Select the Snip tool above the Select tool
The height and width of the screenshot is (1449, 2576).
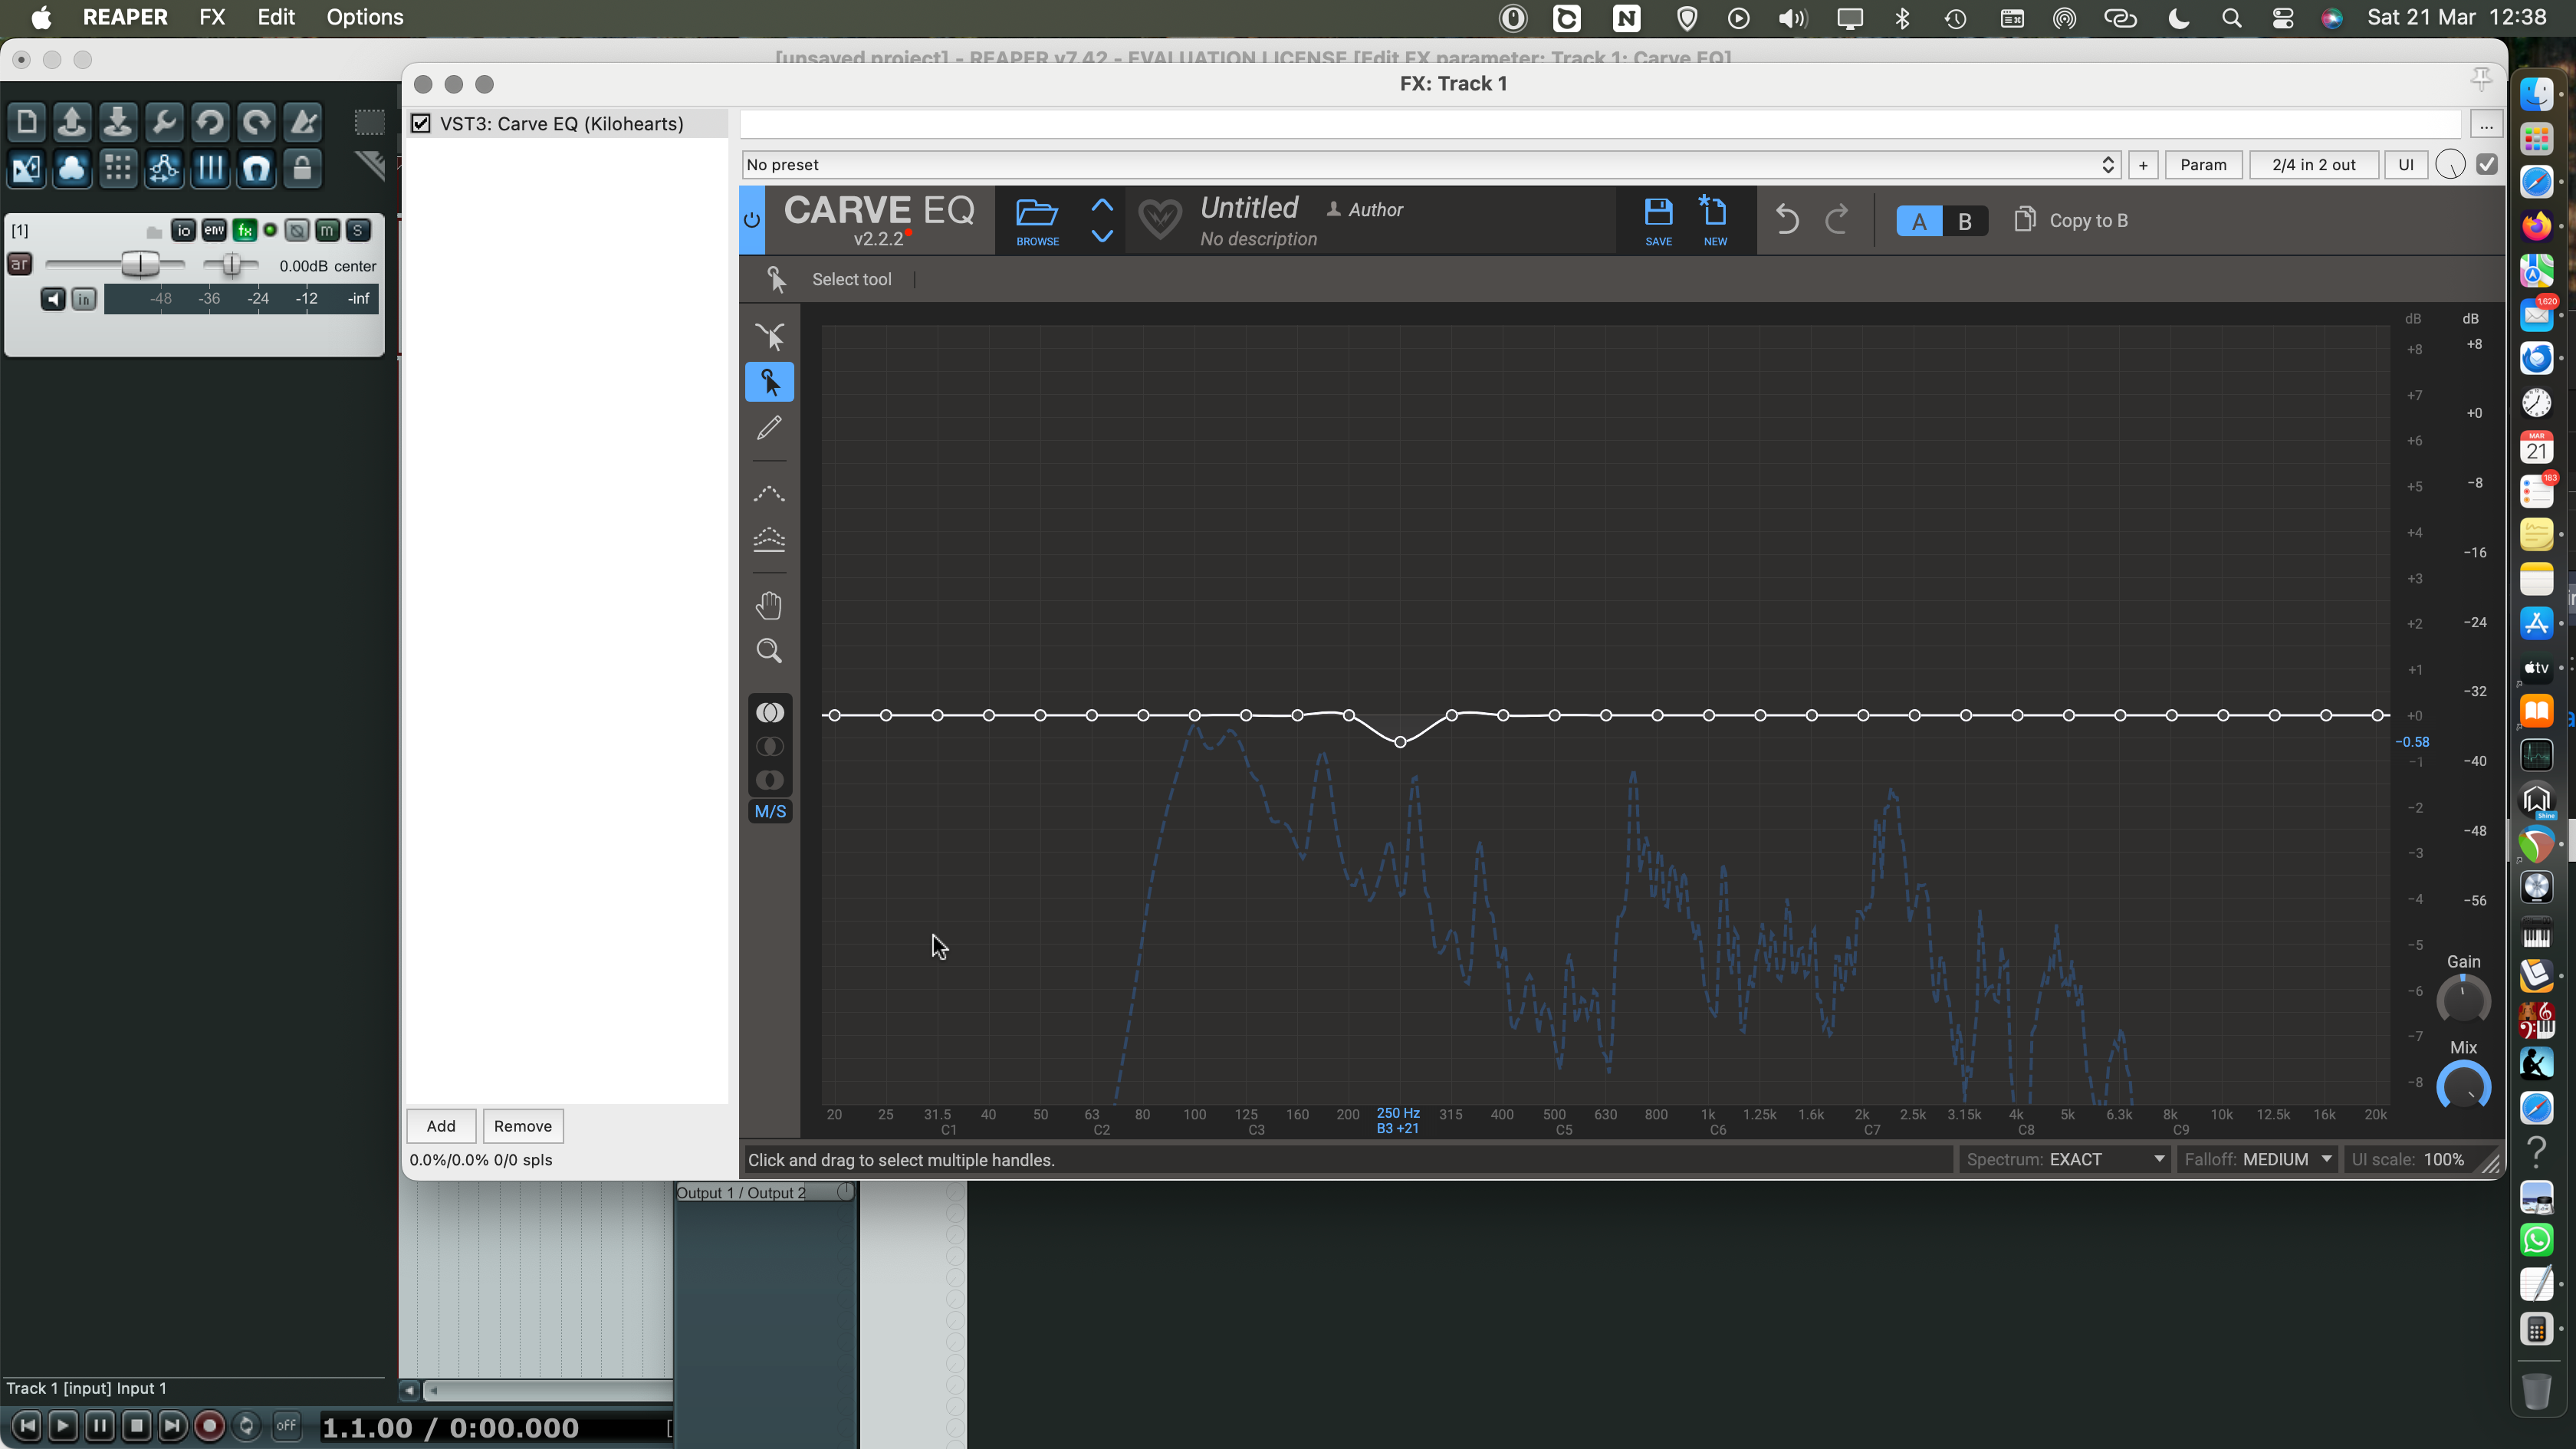(x=769, y=336)
